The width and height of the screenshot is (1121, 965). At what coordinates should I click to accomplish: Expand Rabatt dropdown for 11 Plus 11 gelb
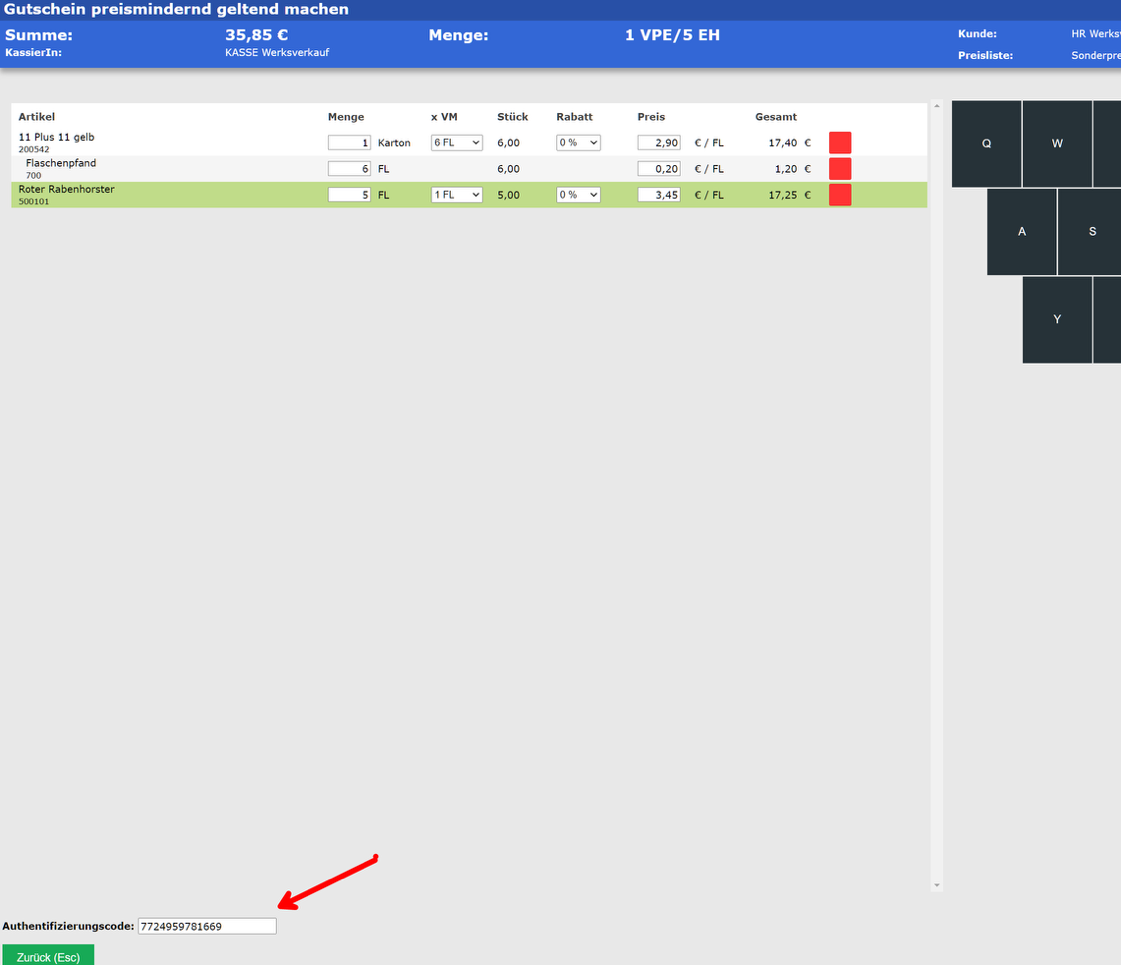[578, 143]
